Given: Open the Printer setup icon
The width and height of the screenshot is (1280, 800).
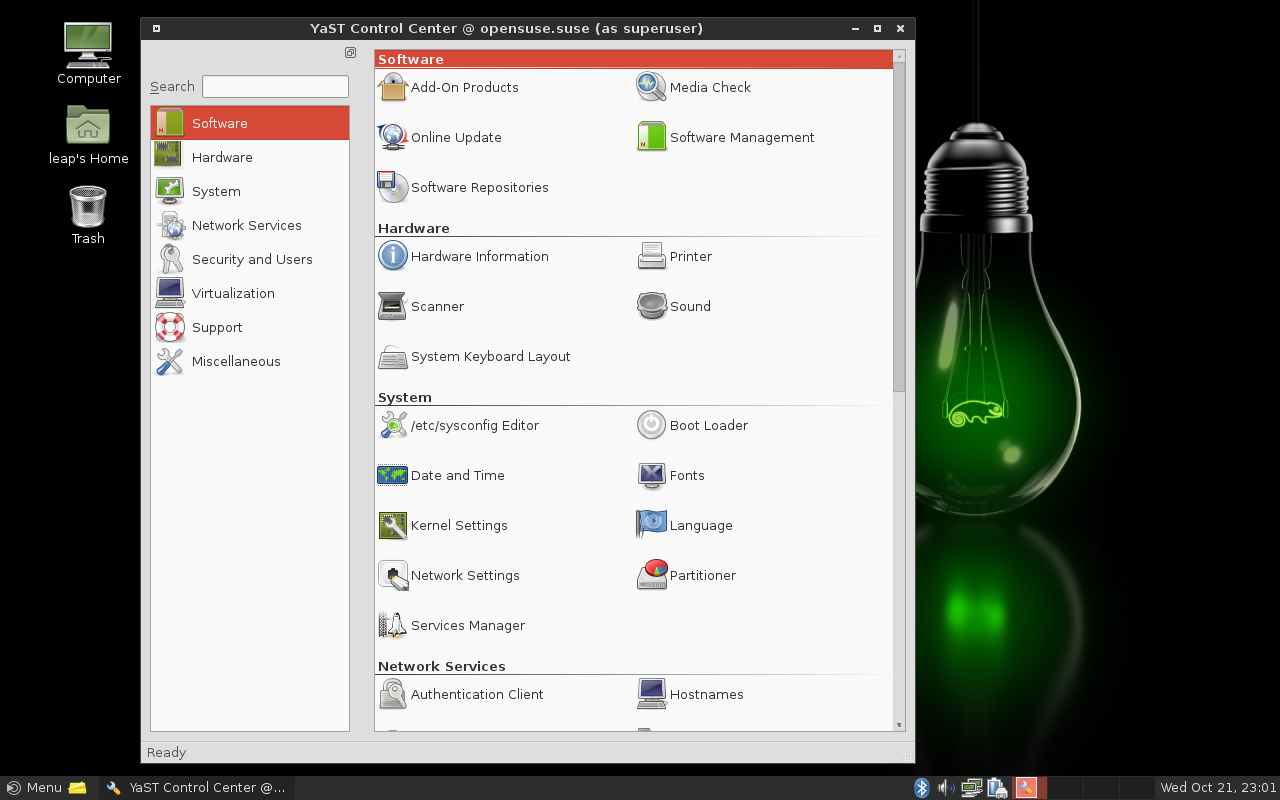Looking at the screenshot, I should [x=652, y=256].
